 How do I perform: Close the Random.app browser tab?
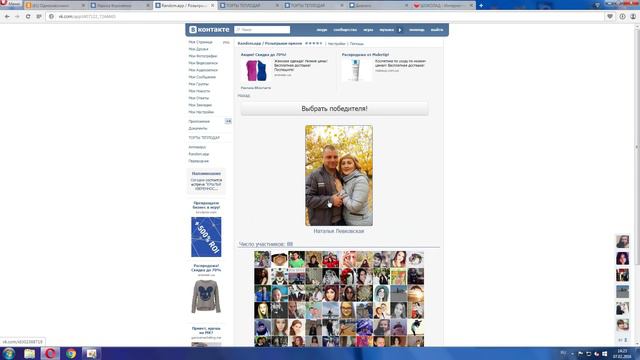click(x=212, y=6)
